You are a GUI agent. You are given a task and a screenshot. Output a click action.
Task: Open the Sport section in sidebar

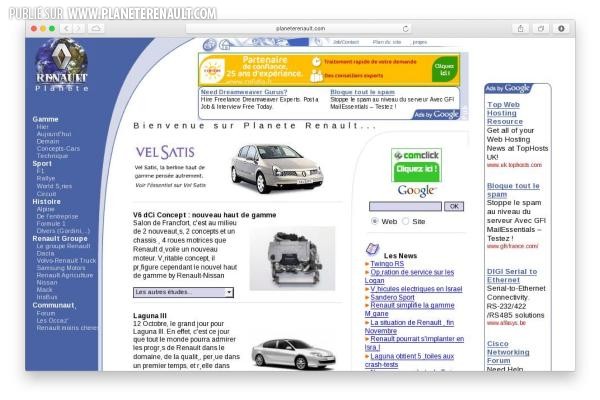pos(42,164)
